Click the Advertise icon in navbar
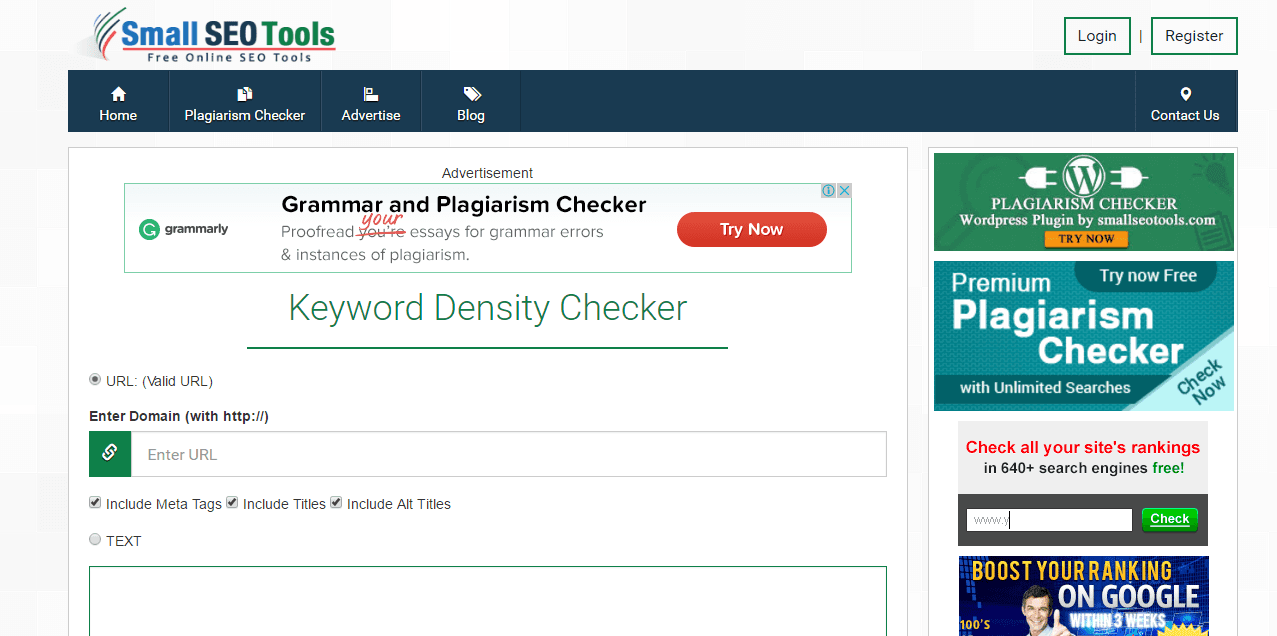 point(371,94)
